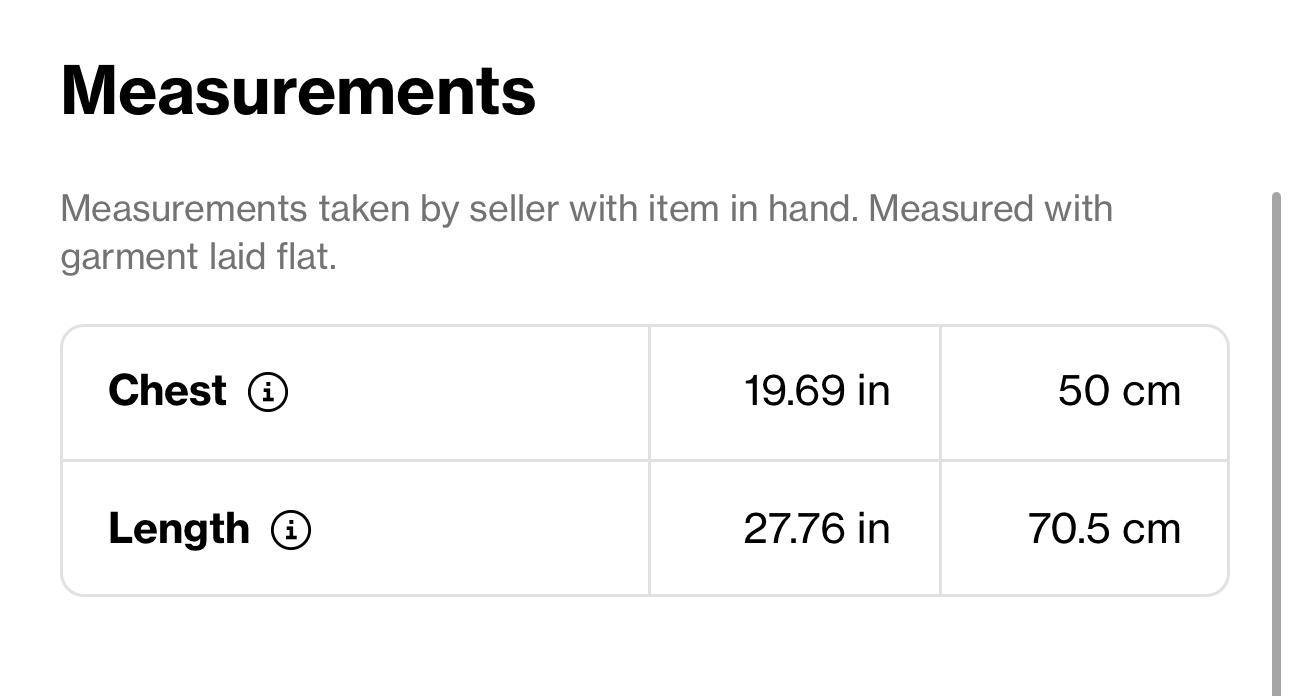Image resolution: width=1290 pixels, height=696 pixels.
Task: Click the 'Measurements taken by seller' description line
Action: (587, 209)
